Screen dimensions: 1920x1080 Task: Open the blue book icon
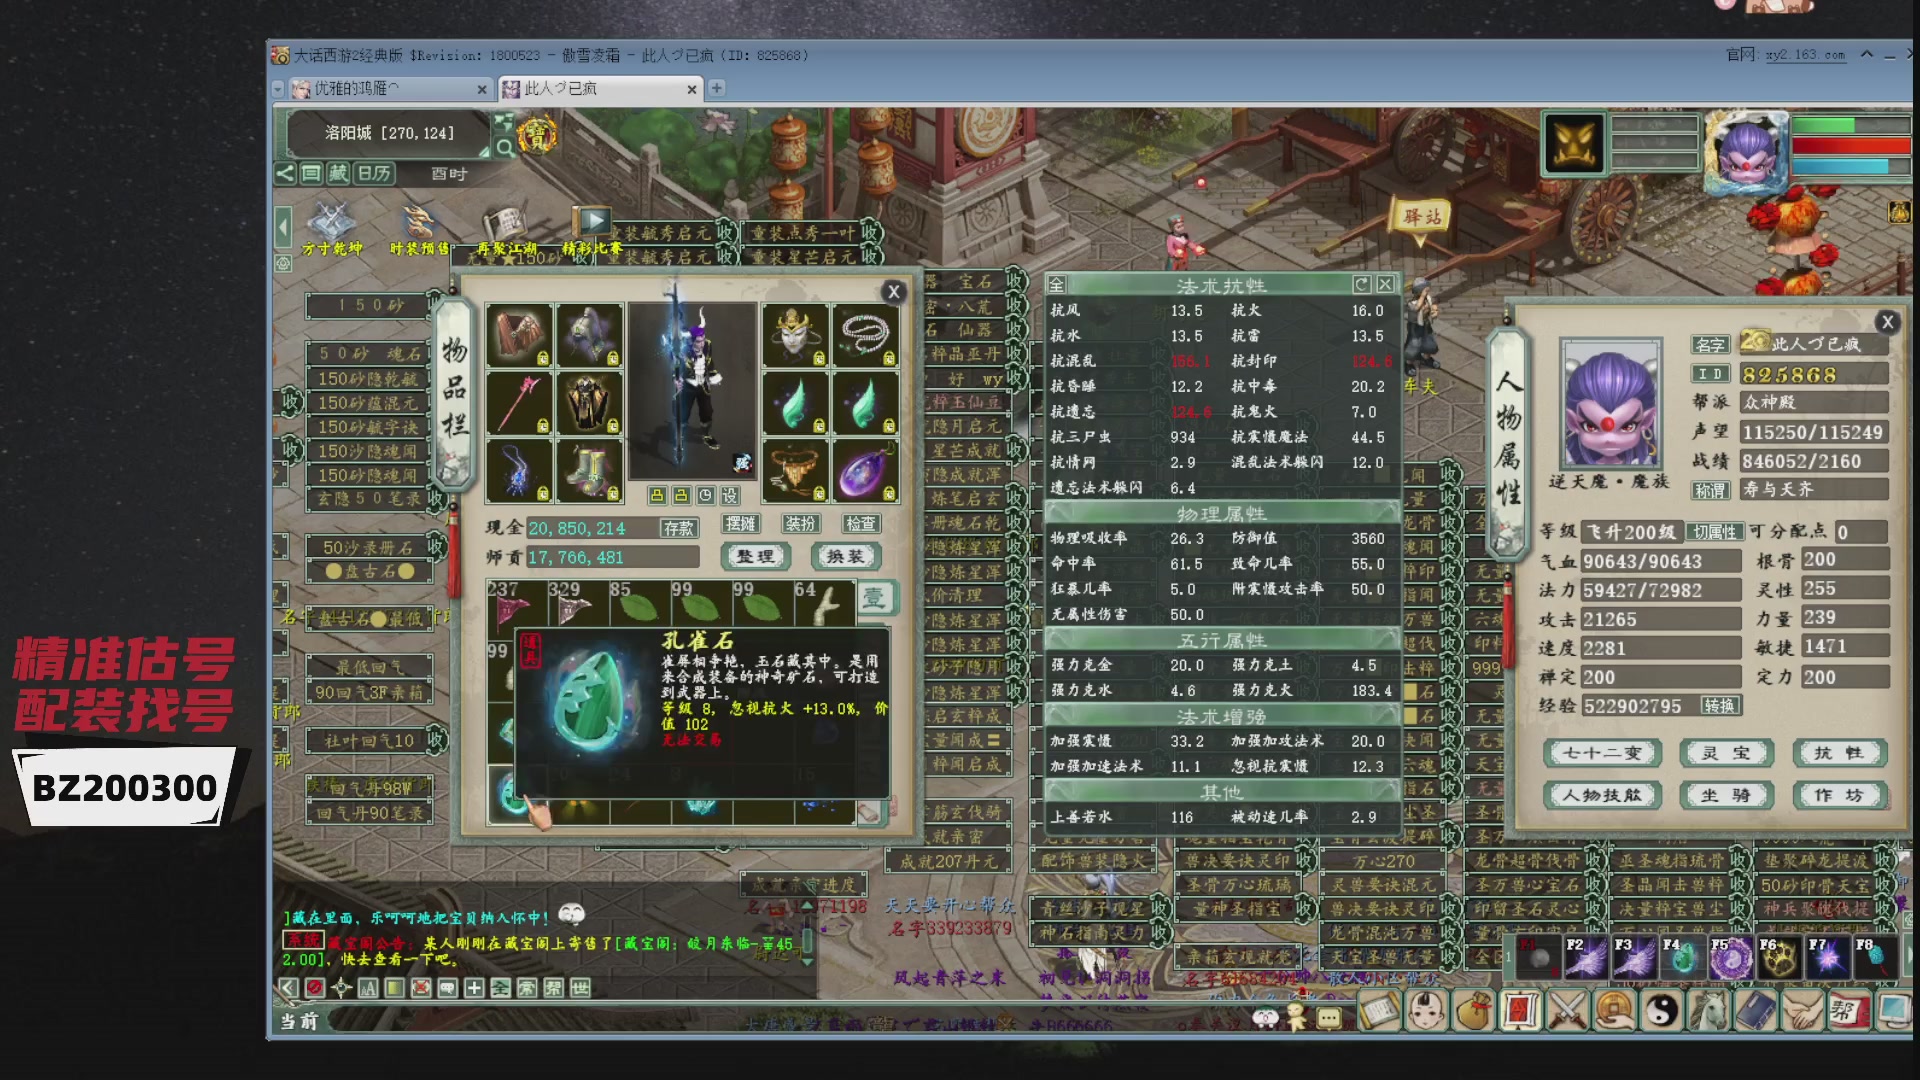pos(1756,1012)
